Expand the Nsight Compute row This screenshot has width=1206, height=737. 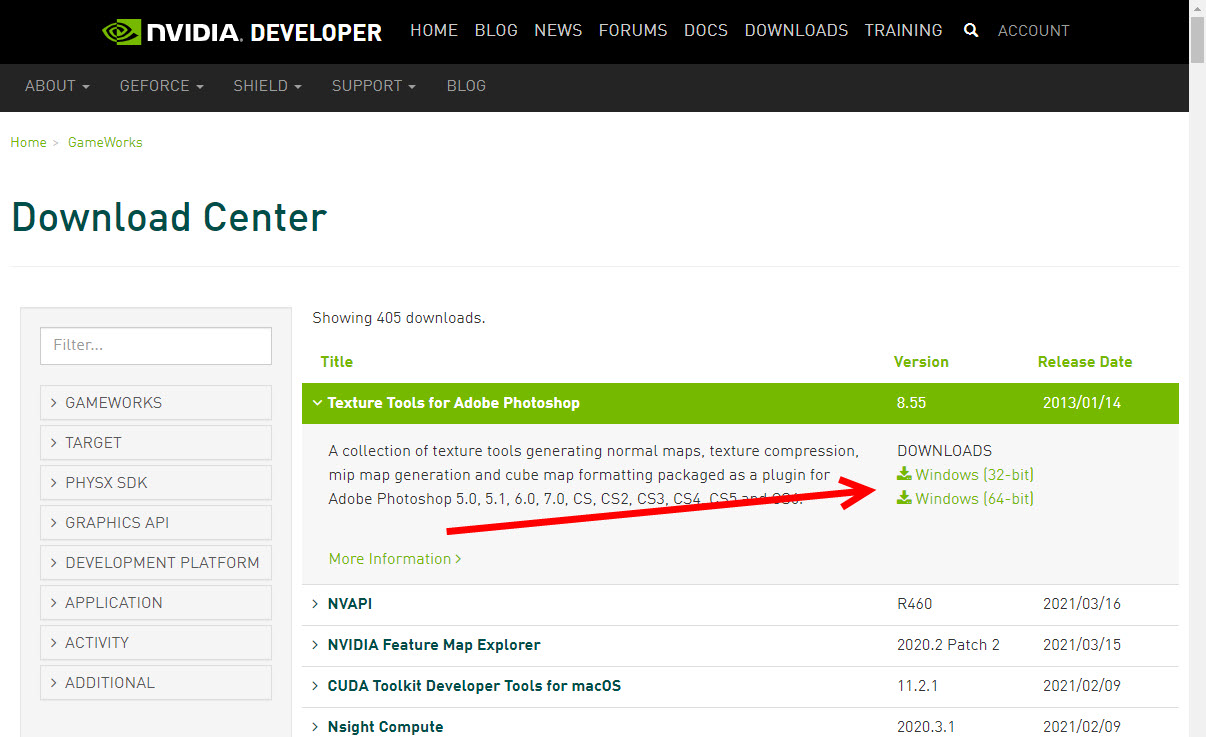[x=740, y=723]
